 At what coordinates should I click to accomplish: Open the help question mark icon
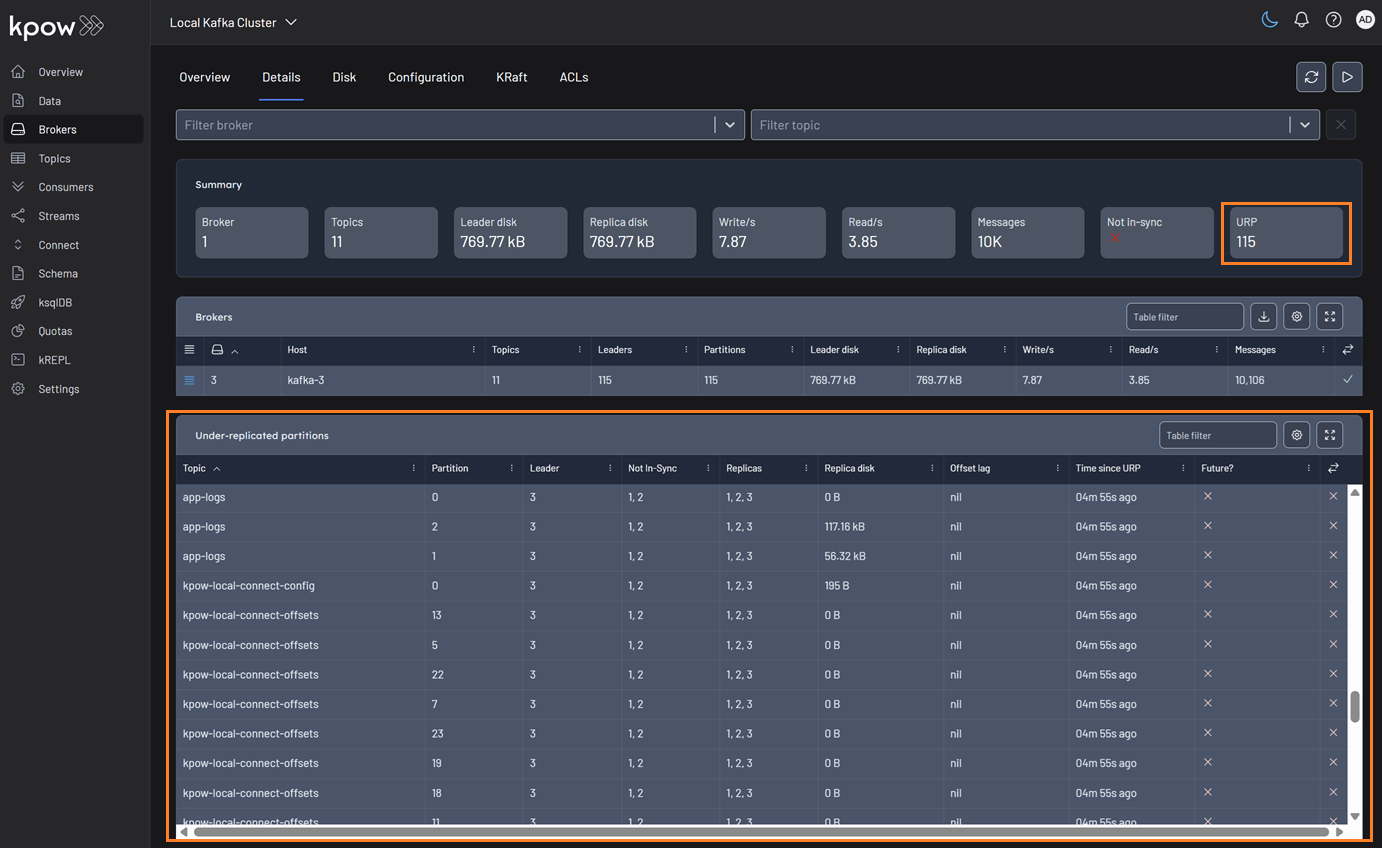pyautogui.click(x=1333, y=20)
